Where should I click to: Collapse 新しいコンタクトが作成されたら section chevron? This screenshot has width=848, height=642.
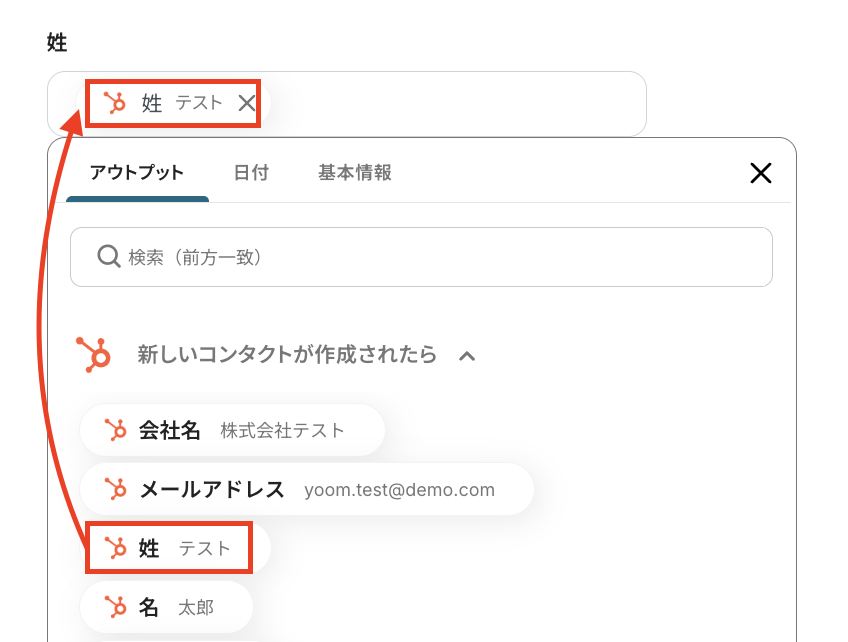466,355
